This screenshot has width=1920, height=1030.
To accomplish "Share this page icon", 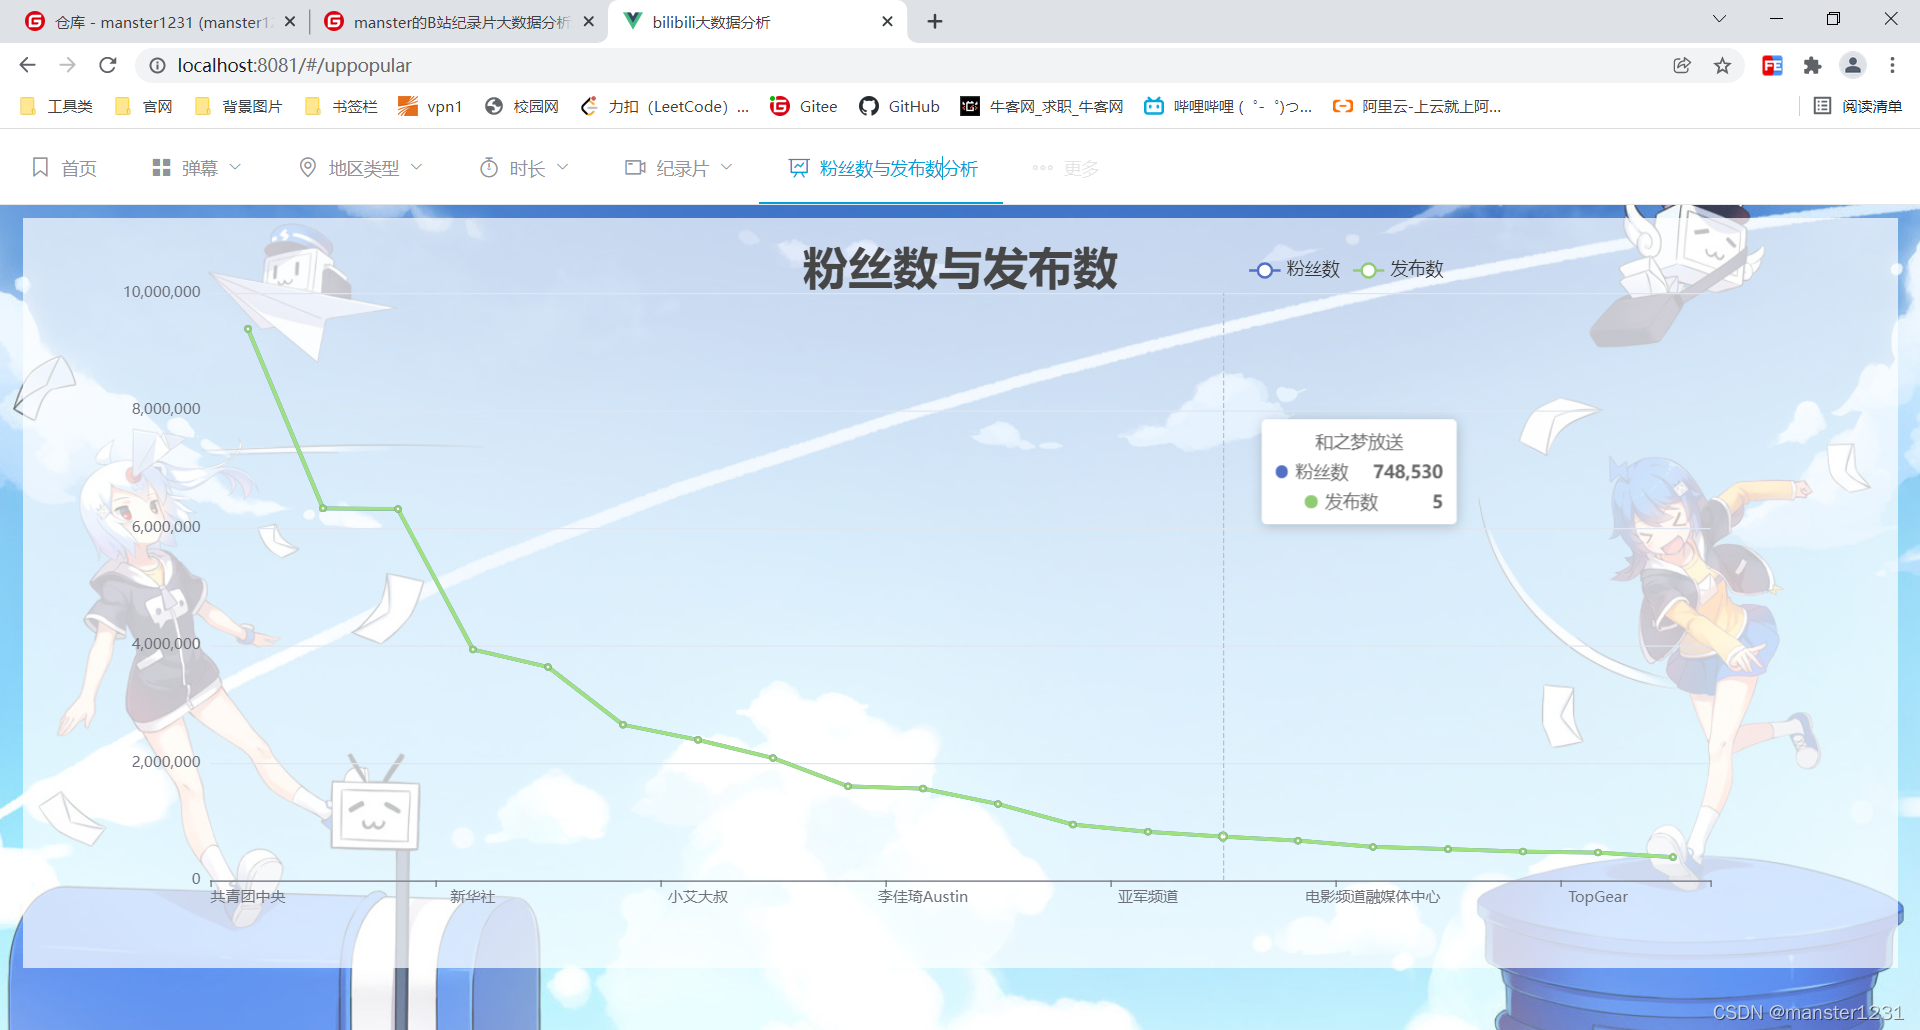I will point(1682,65).
